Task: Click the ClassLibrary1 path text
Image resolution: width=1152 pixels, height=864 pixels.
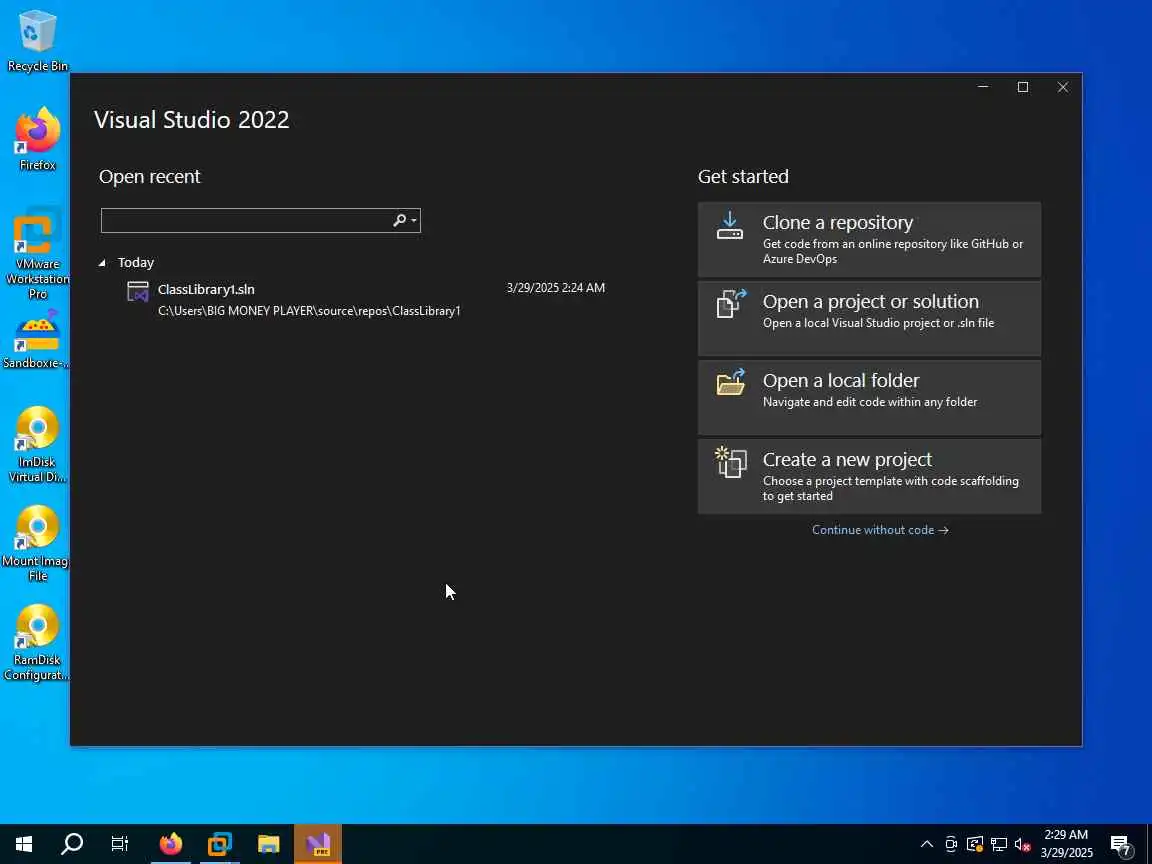Action: pyautogui.click(x=309, y=312)
